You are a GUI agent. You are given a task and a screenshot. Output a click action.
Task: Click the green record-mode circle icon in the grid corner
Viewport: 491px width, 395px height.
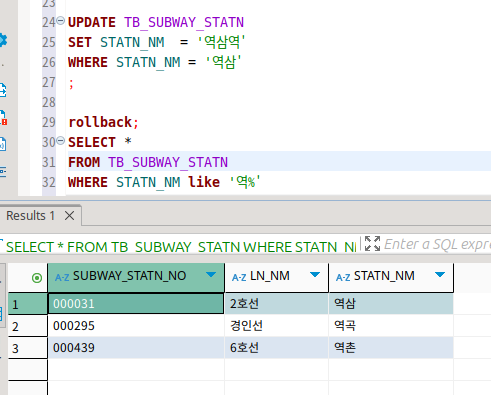click(x=37, y=278)
